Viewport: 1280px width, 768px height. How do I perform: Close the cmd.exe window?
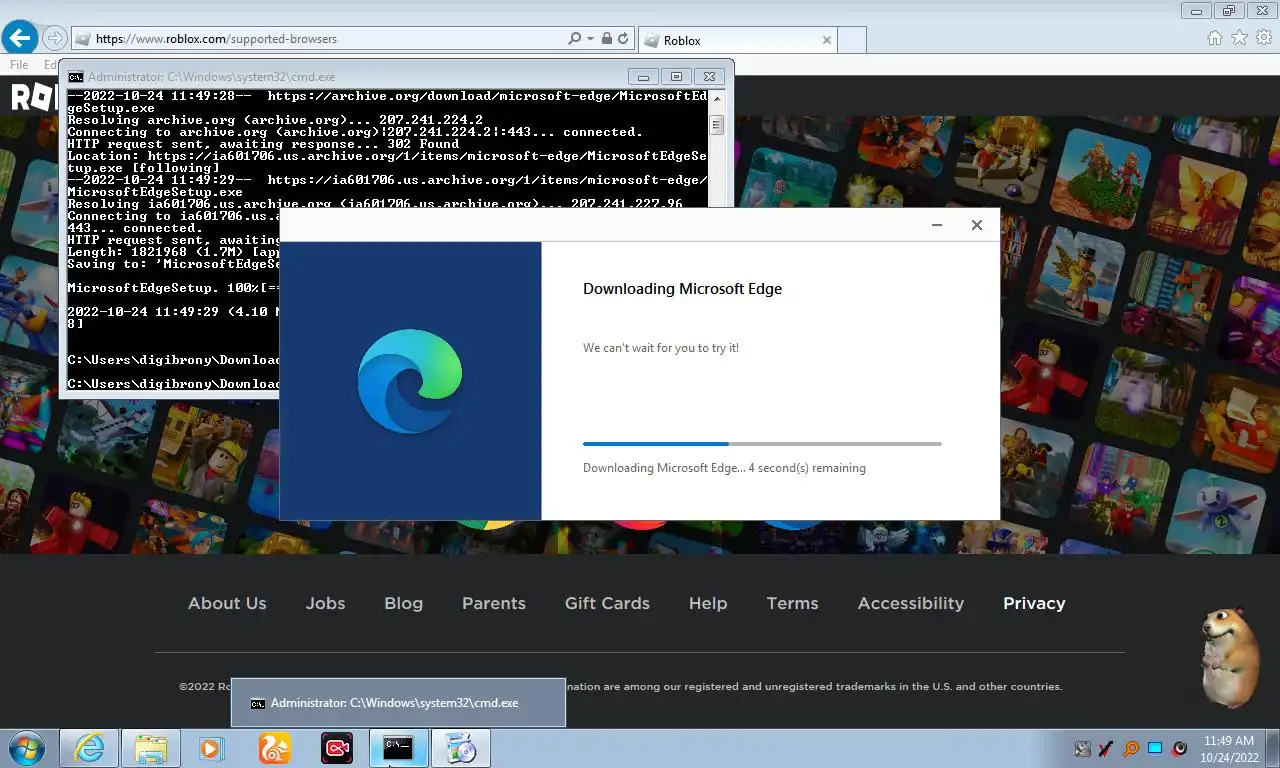click(x=709, y=77)
